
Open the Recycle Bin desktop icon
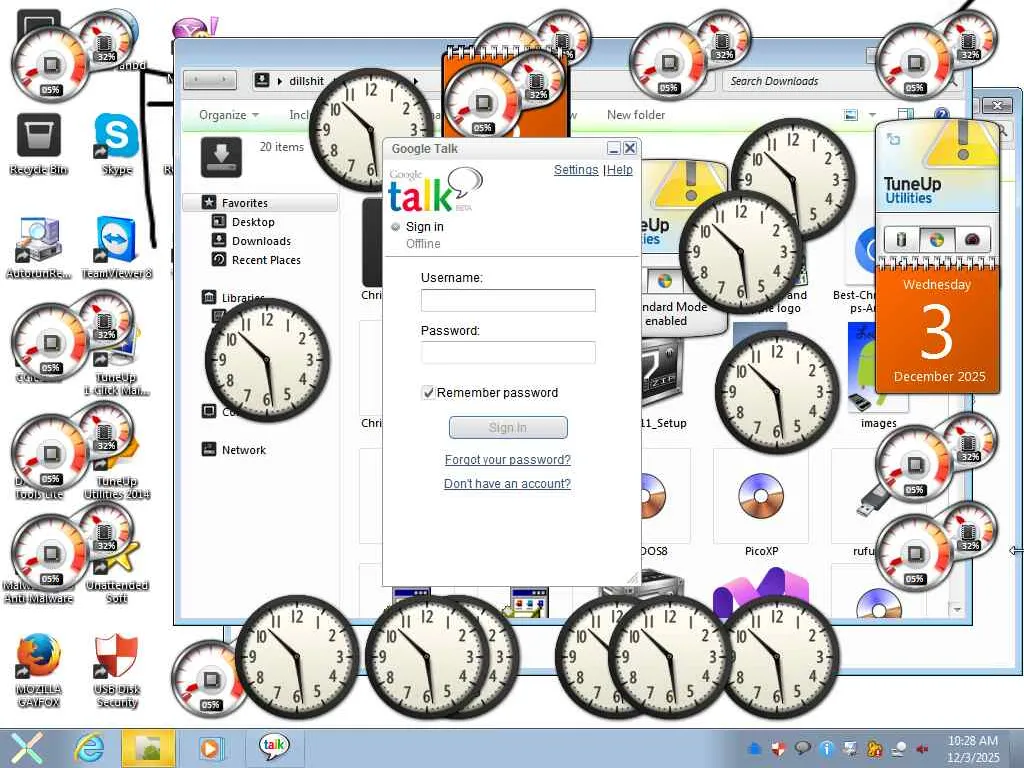point(39,144)
